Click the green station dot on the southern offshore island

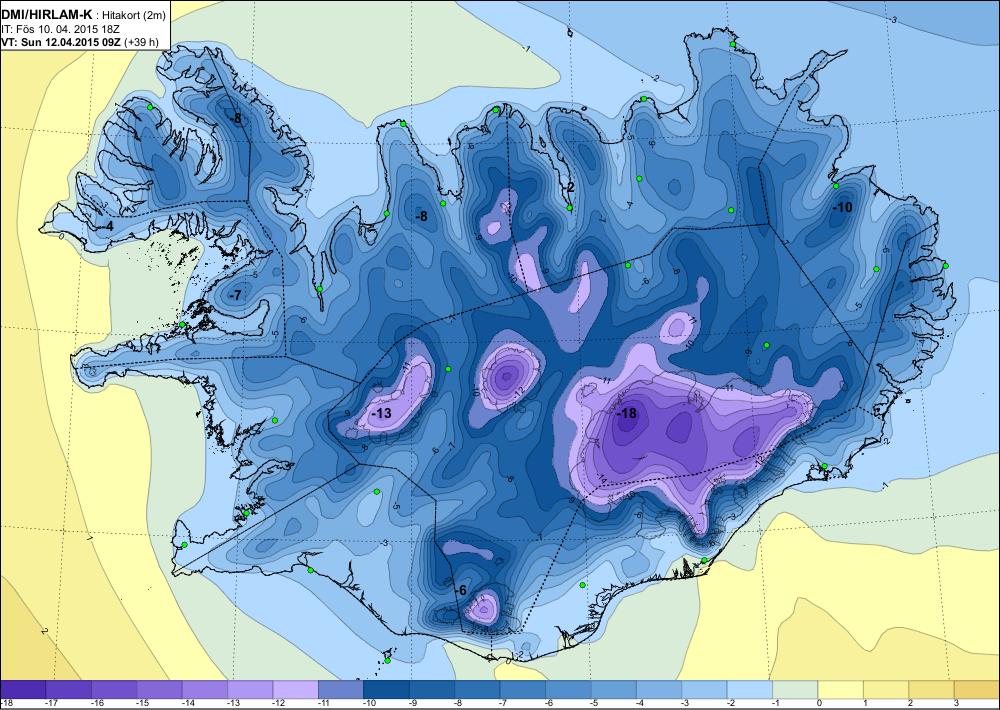click(x=387, y=660)
